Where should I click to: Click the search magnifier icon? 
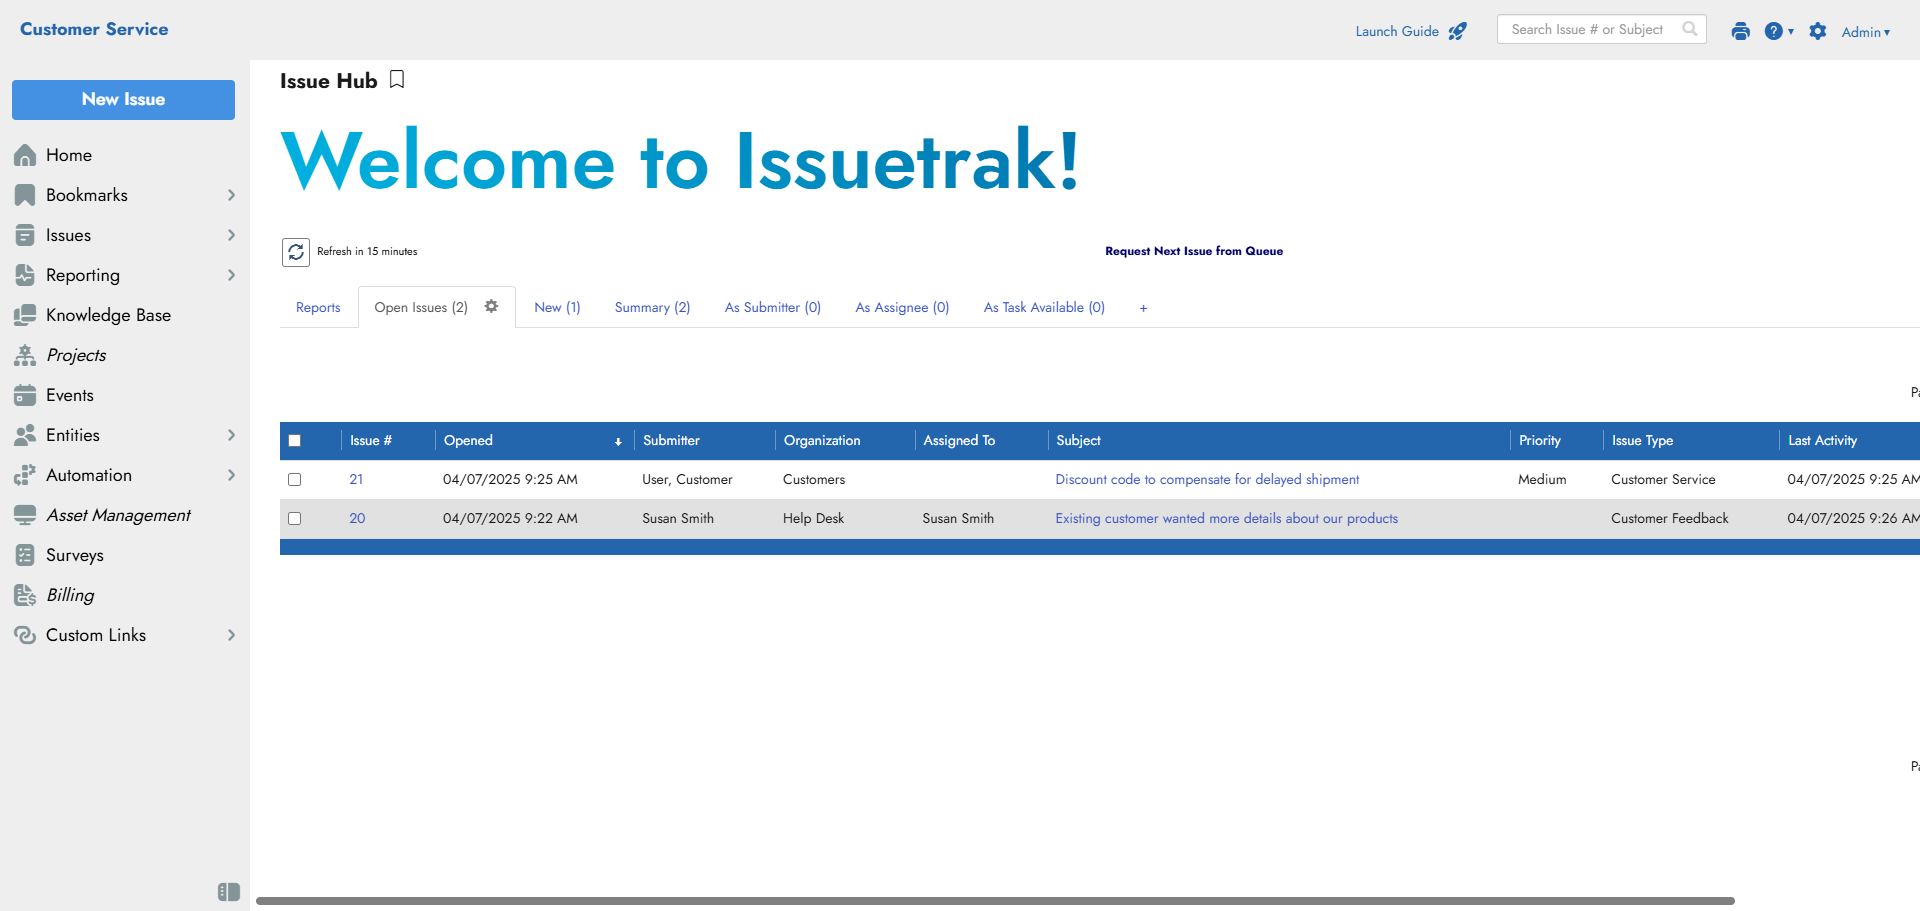1690,29
